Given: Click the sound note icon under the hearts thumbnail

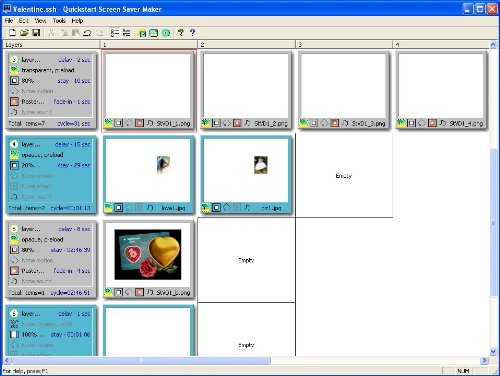Looking at the screenshot, I should (150, 292).
